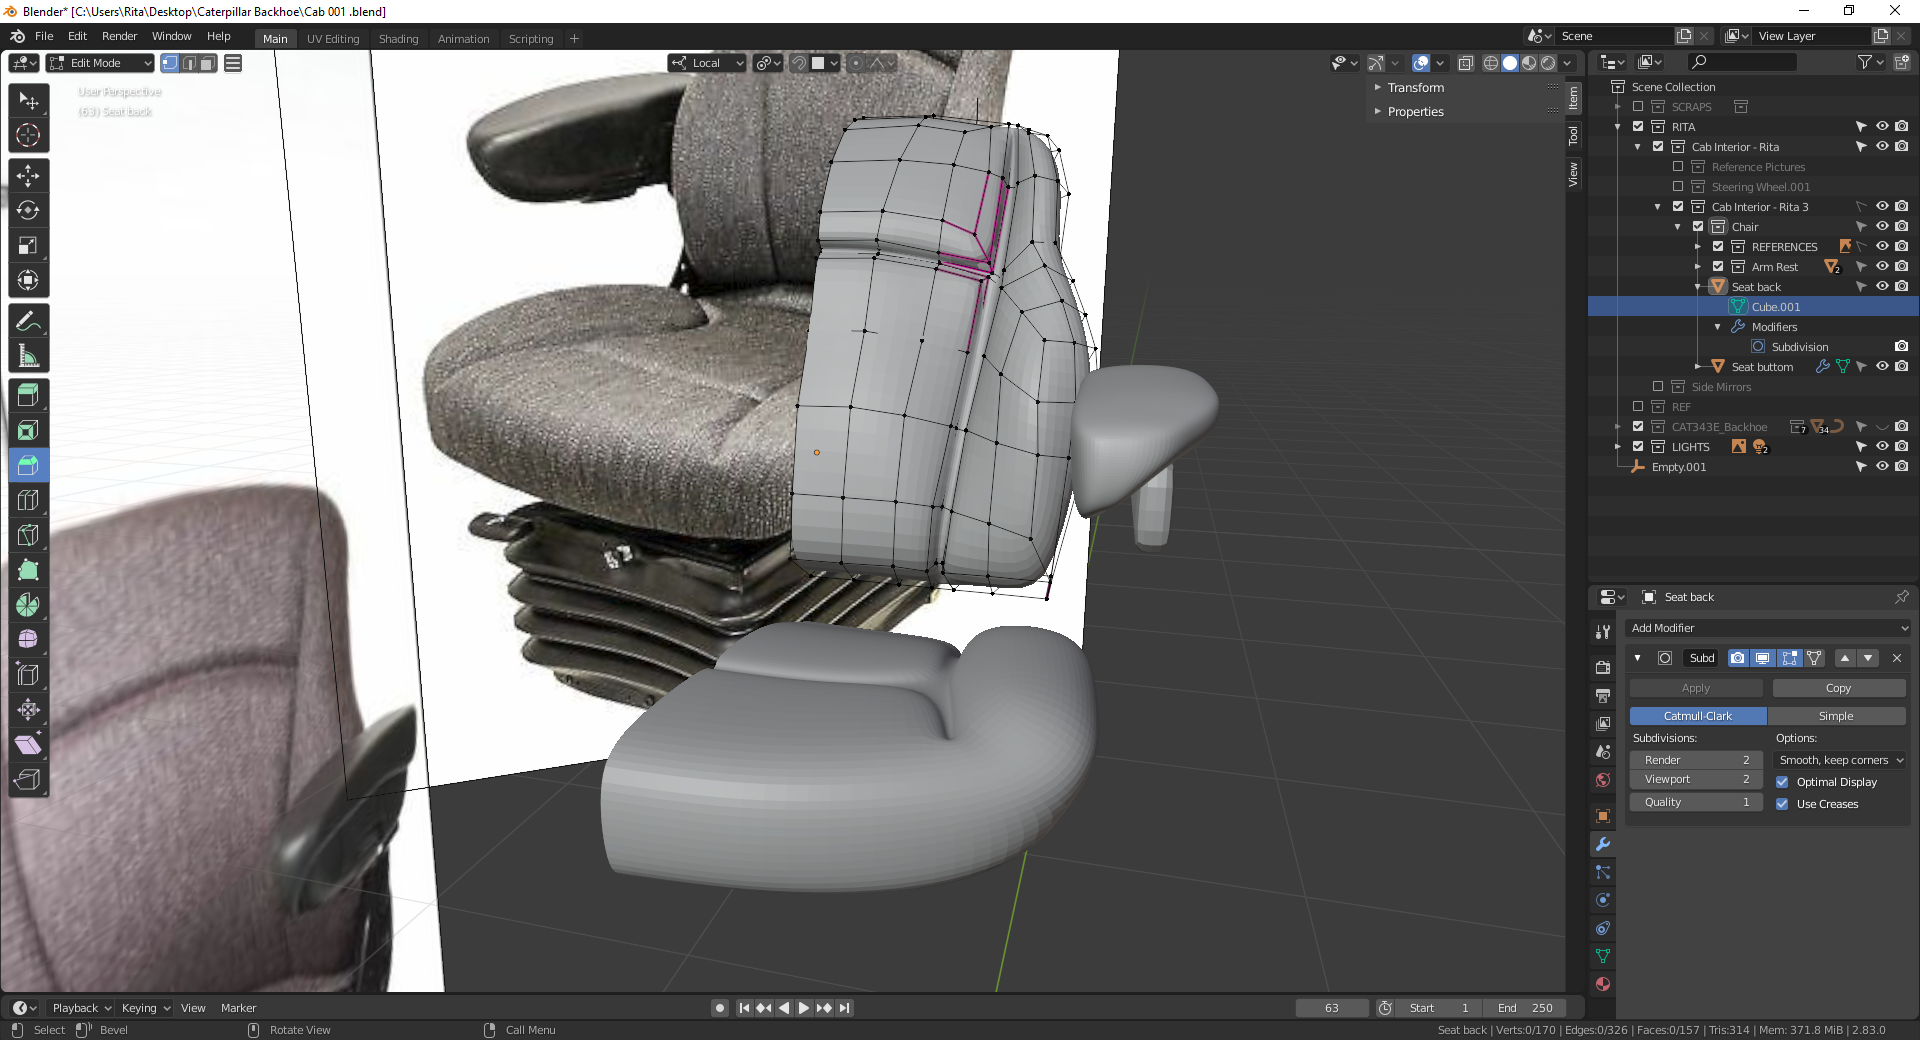Enable the Reference Pictures collection checkbox

(x=1678, y=167)
